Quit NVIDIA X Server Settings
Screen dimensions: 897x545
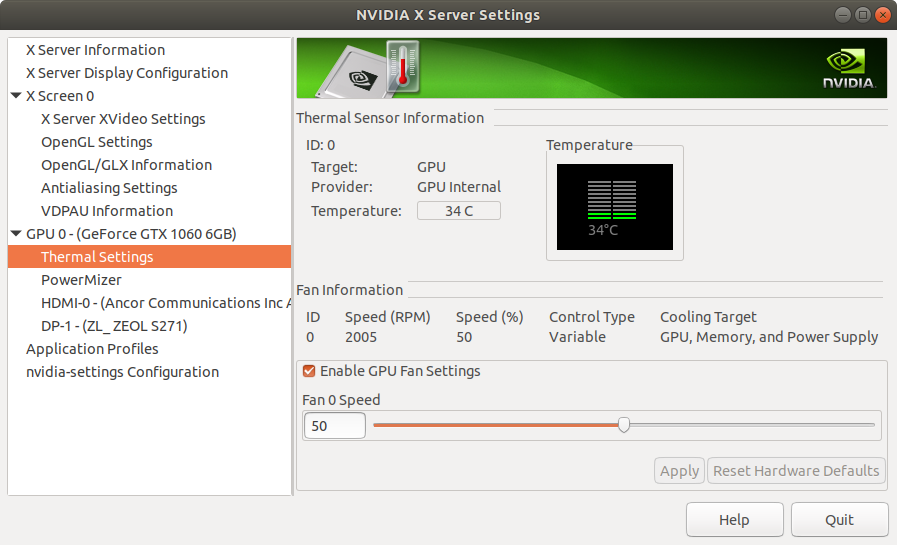pos(839,519)
